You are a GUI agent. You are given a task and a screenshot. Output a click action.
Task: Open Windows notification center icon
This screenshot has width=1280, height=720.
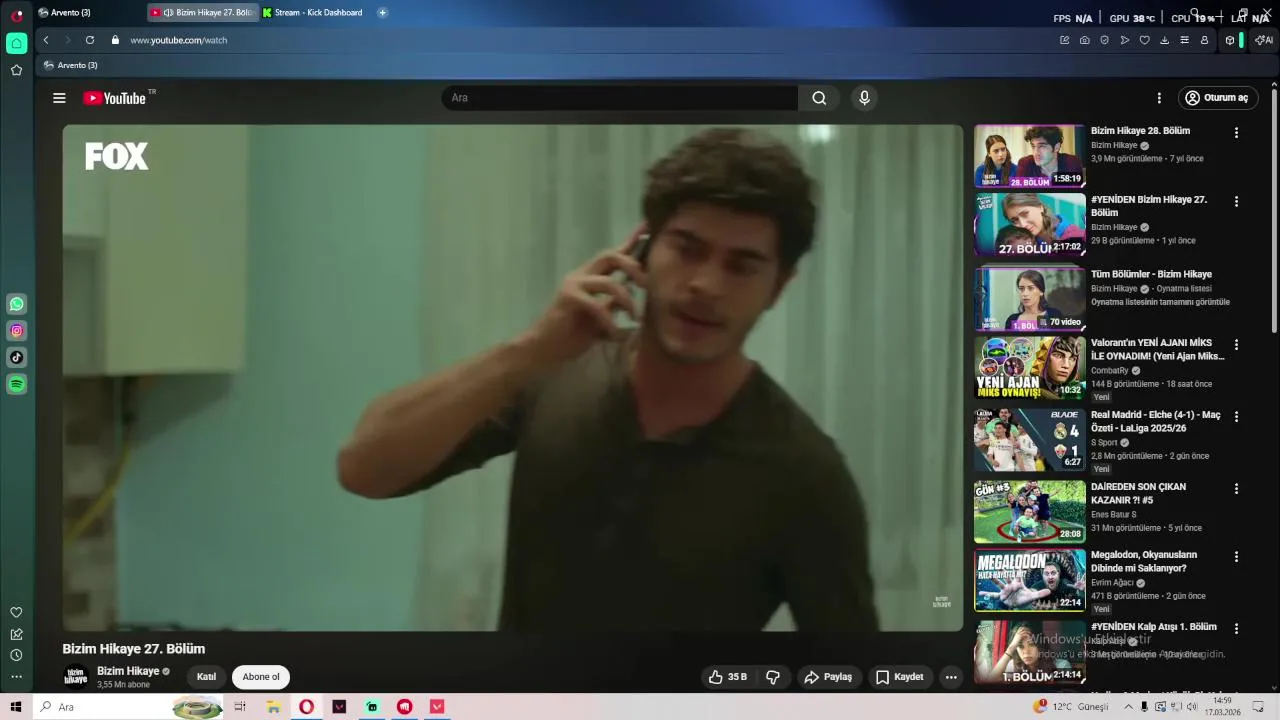click(x=1258, y=707)
